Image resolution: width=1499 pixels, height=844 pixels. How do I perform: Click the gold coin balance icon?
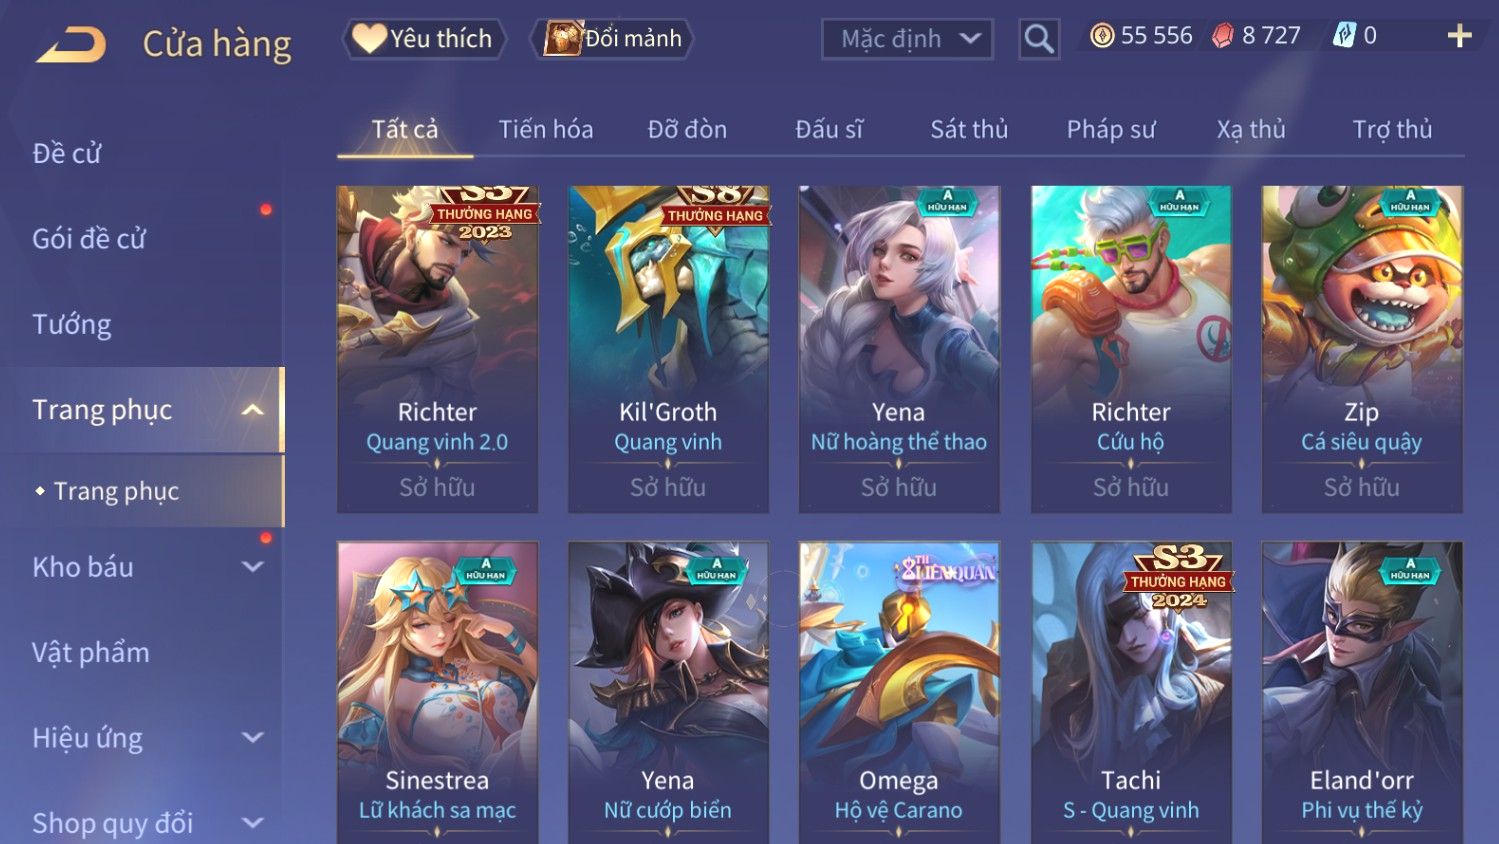tap(1102, 37)
